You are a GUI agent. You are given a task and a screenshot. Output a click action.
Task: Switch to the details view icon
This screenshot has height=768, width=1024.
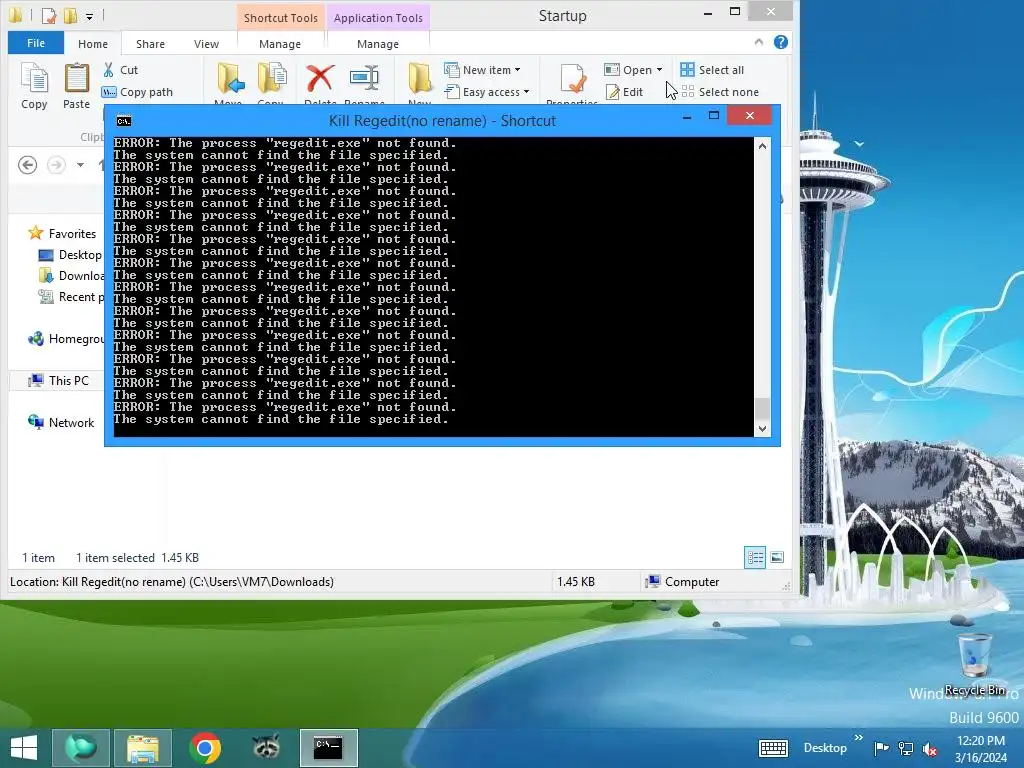pos(755,557)
